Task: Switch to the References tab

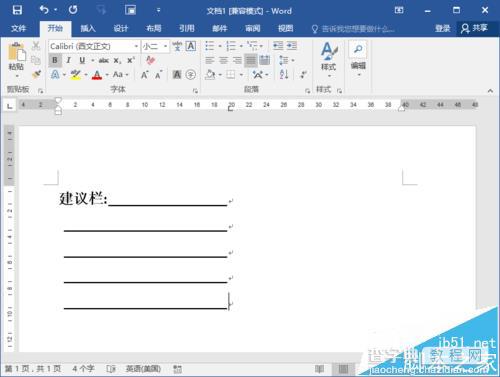Action: point(187,29)
